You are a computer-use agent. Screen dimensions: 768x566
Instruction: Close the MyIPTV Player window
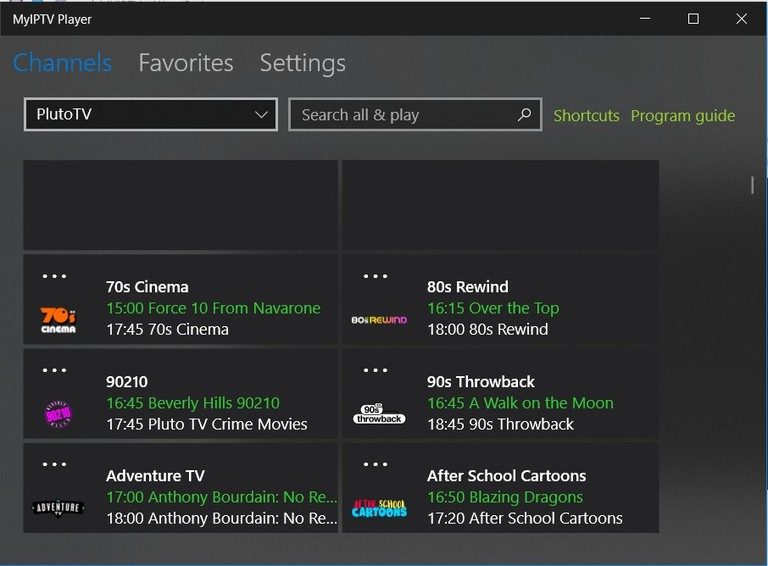coord(741,19)
